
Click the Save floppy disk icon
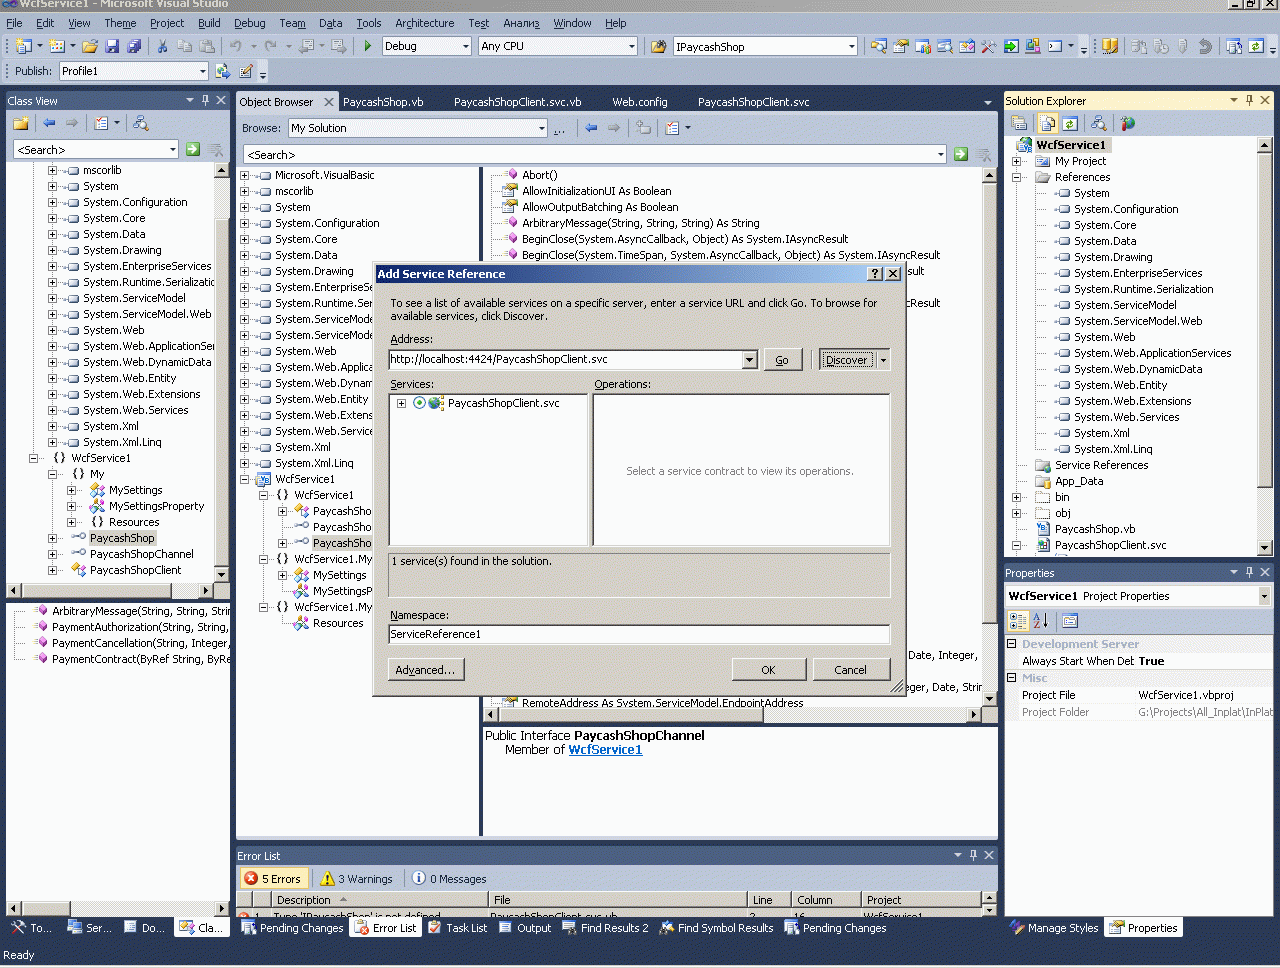(x=112, y=46)
